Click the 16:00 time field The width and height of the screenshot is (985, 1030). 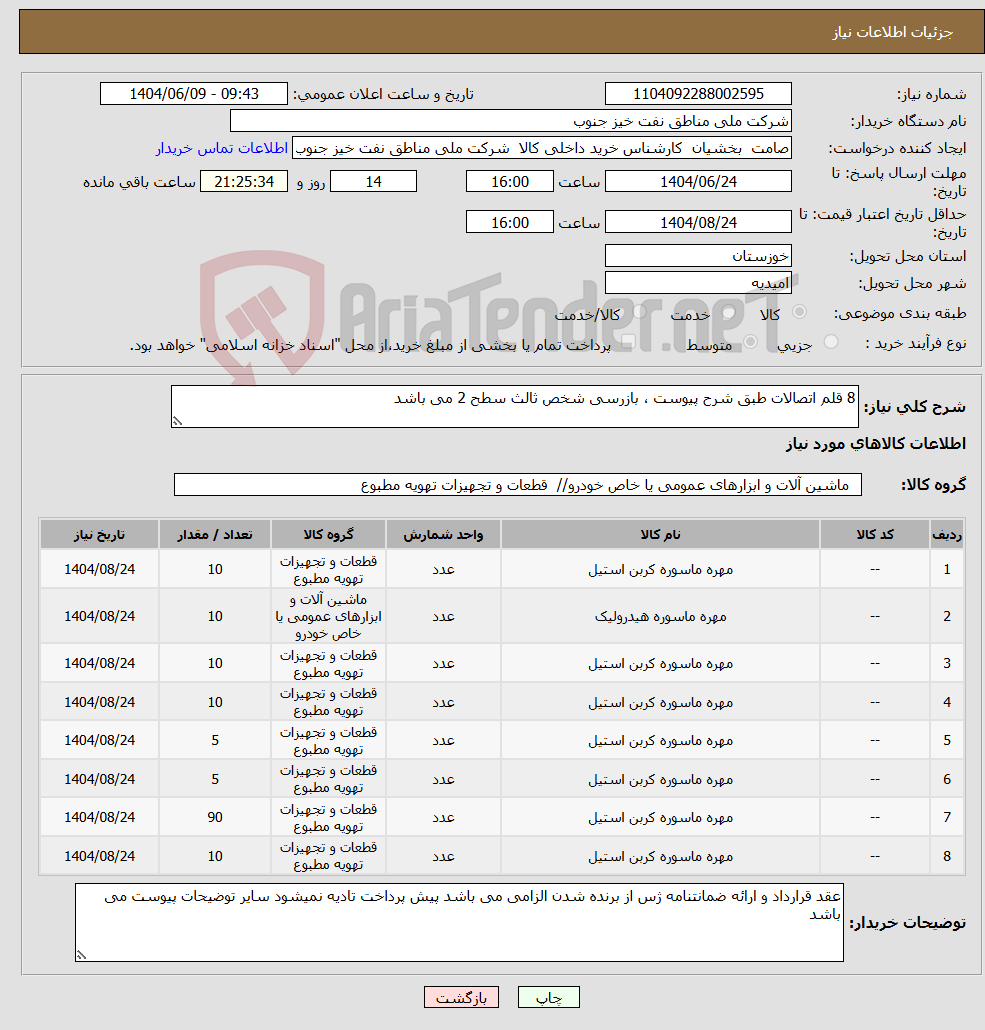click(x=510, y=181)
